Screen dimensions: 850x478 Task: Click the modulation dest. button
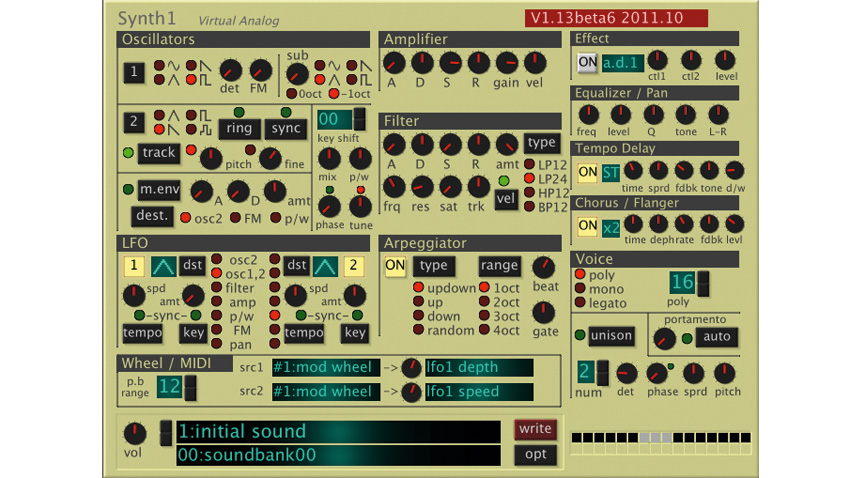point(152,216)
